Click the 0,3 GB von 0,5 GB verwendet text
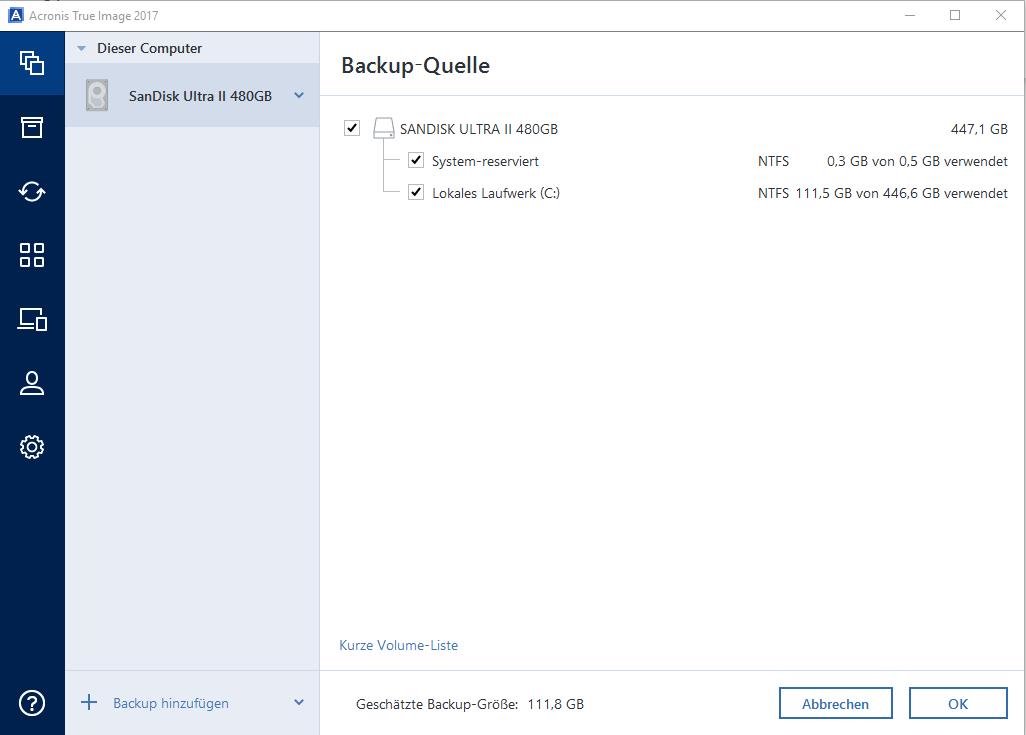This screenshot has width=1026, height=735. pos(917,161)
